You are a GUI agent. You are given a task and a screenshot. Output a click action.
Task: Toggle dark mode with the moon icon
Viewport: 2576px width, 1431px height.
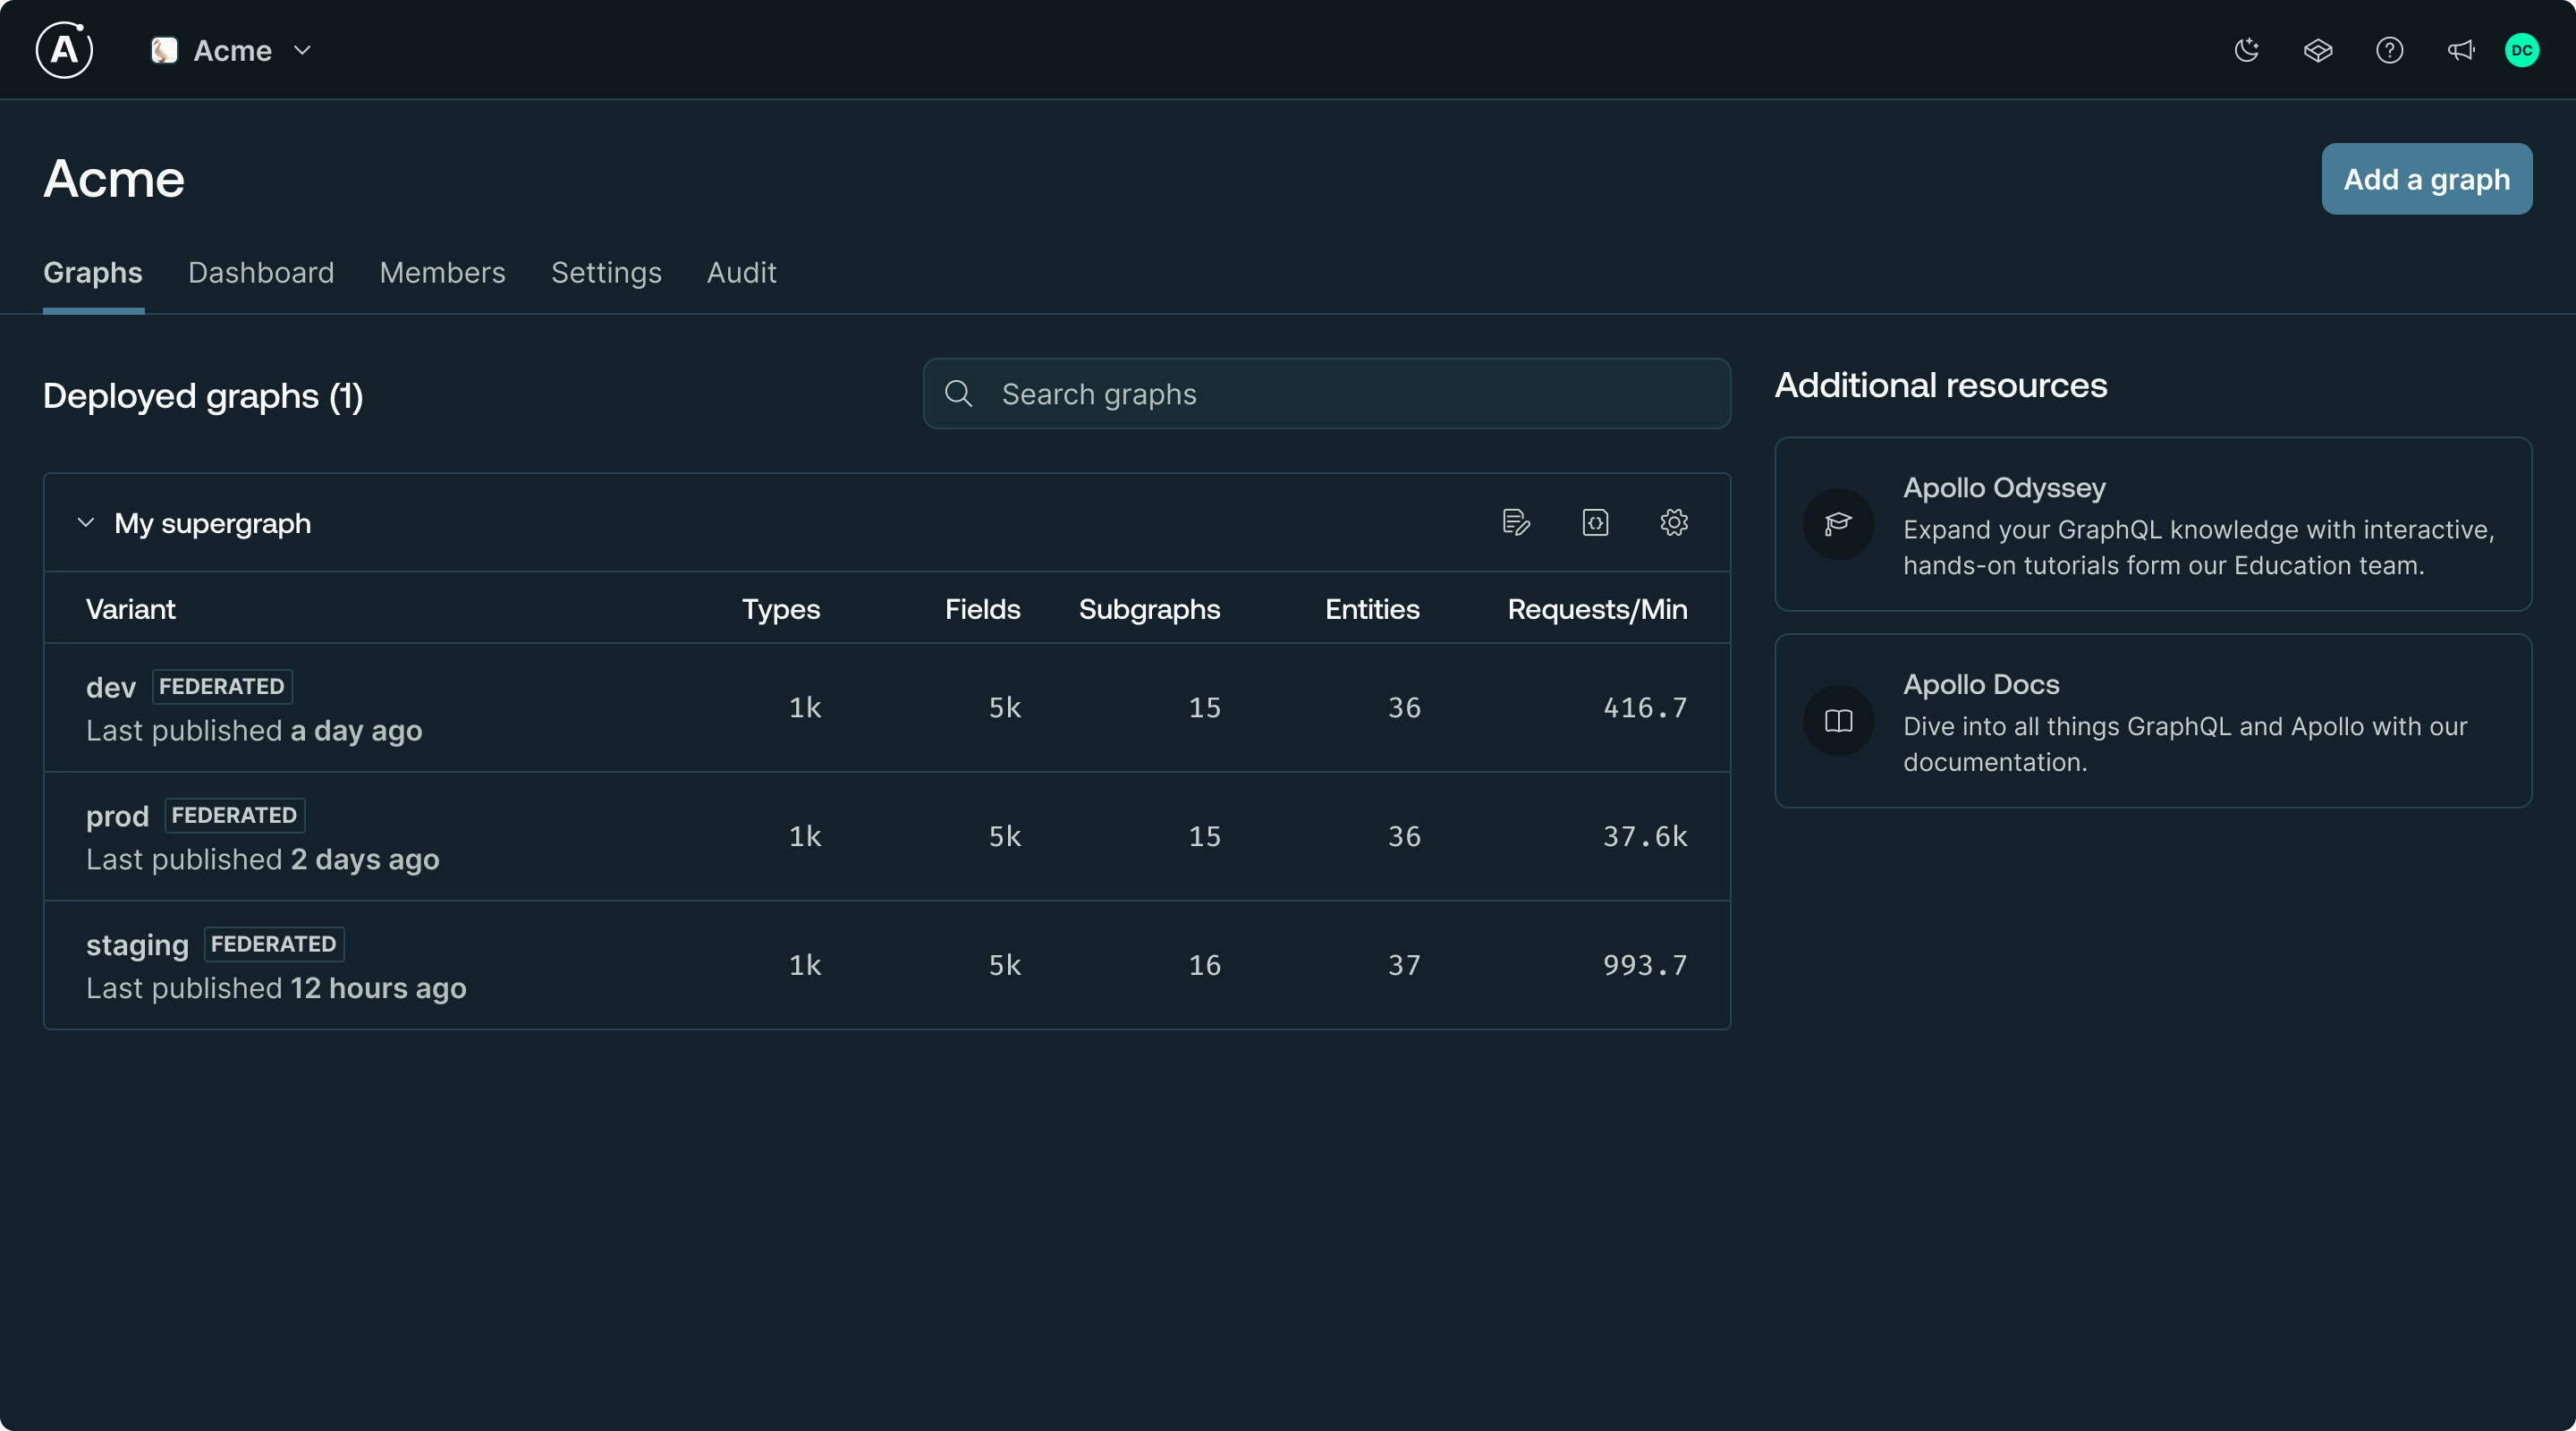point(2246,50)
